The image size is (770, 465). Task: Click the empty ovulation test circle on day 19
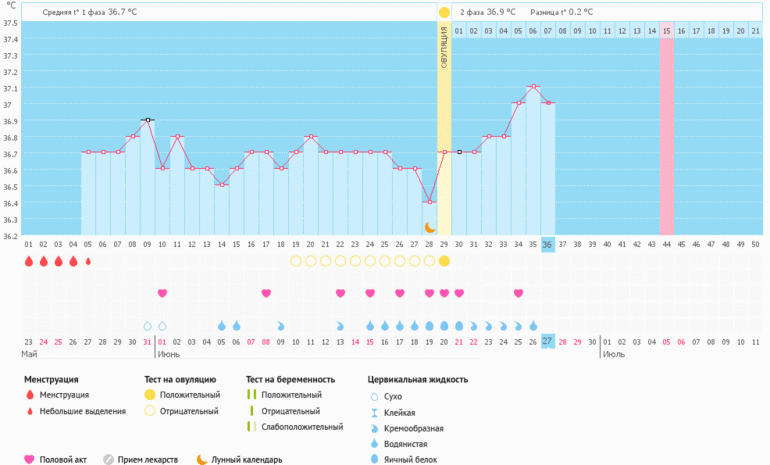pyautogui.click(x=295, y=261)
